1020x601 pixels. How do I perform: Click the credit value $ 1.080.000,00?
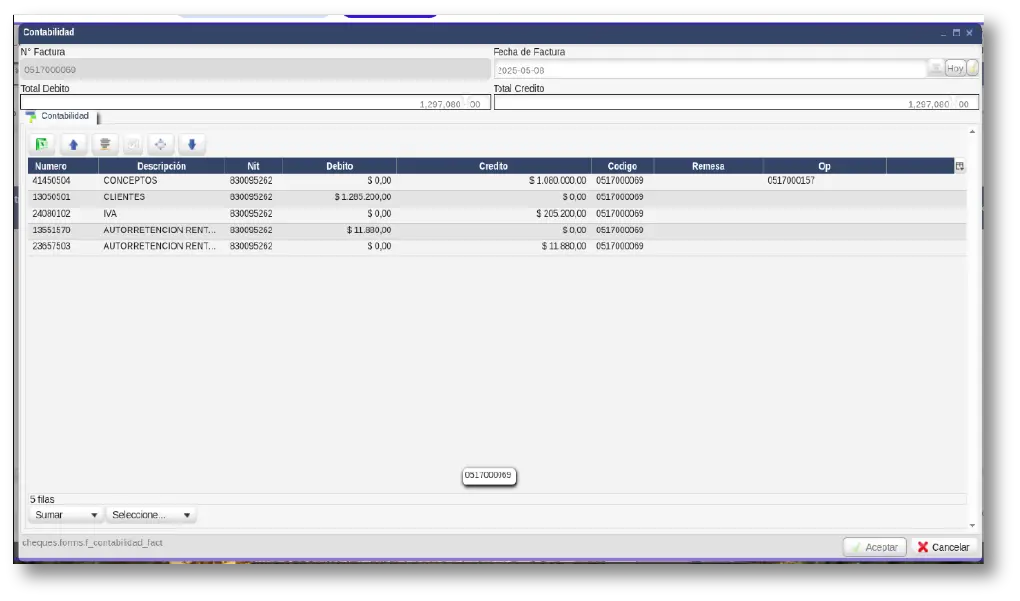pos(557,181)
